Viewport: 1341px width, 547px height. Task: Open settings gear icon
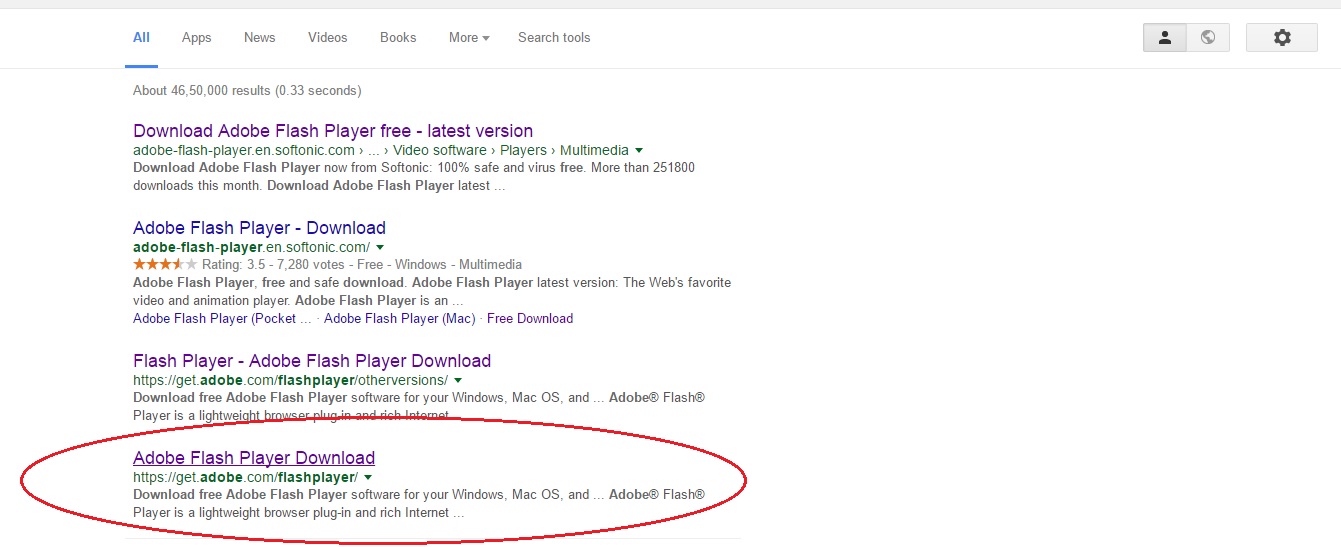[x=1282, y=38]
